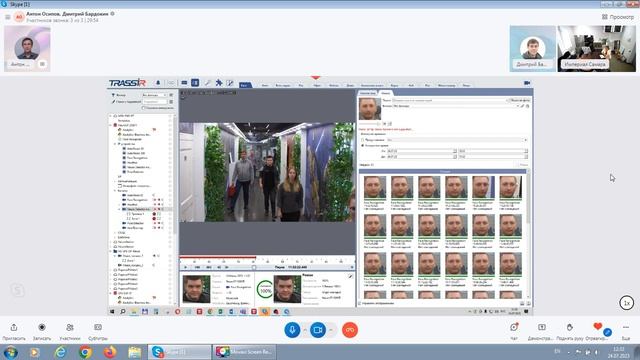The width and height of the screenshot is (640, 360).
Task: Open microphone options chevron next to mic
Action: (305, 330)
